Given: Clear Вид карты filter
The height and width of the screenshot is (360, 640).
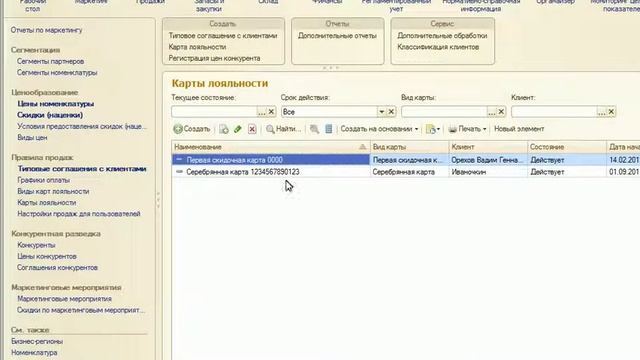Looking at the screenshot, I should pyautogui.click(x=501, y=111).
